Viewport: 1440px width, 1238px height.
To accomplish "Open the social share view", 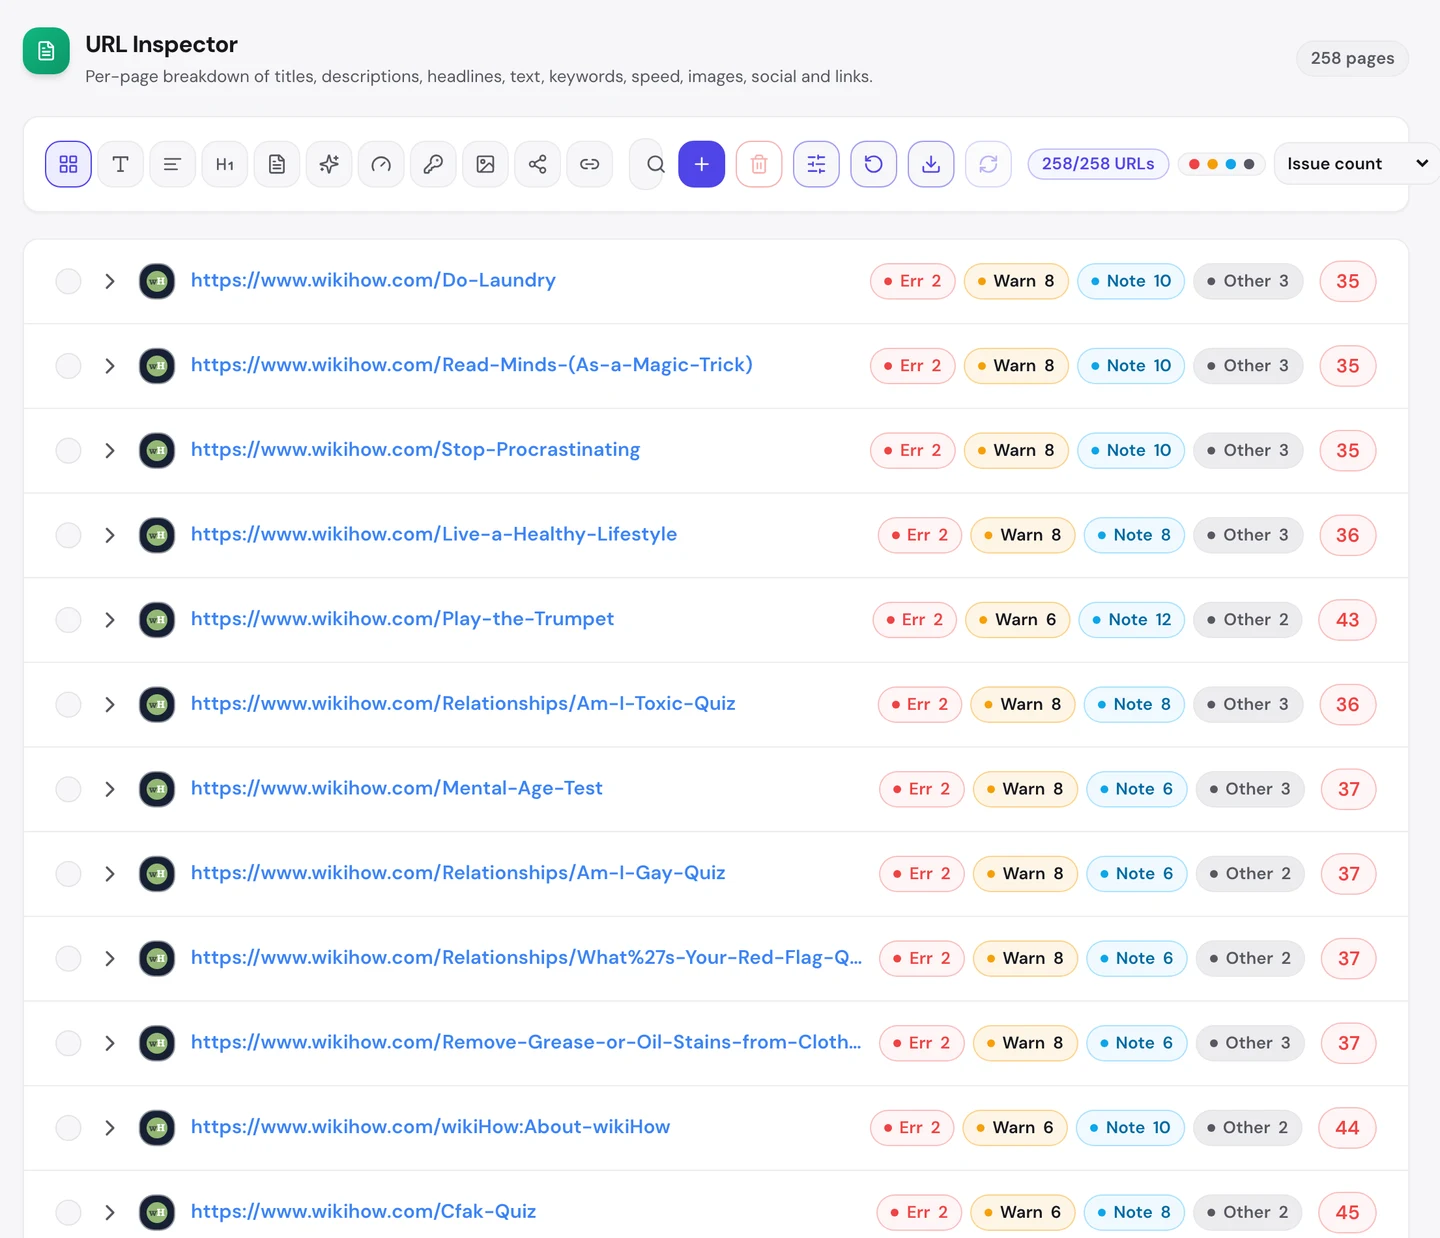I will (537, 164).
